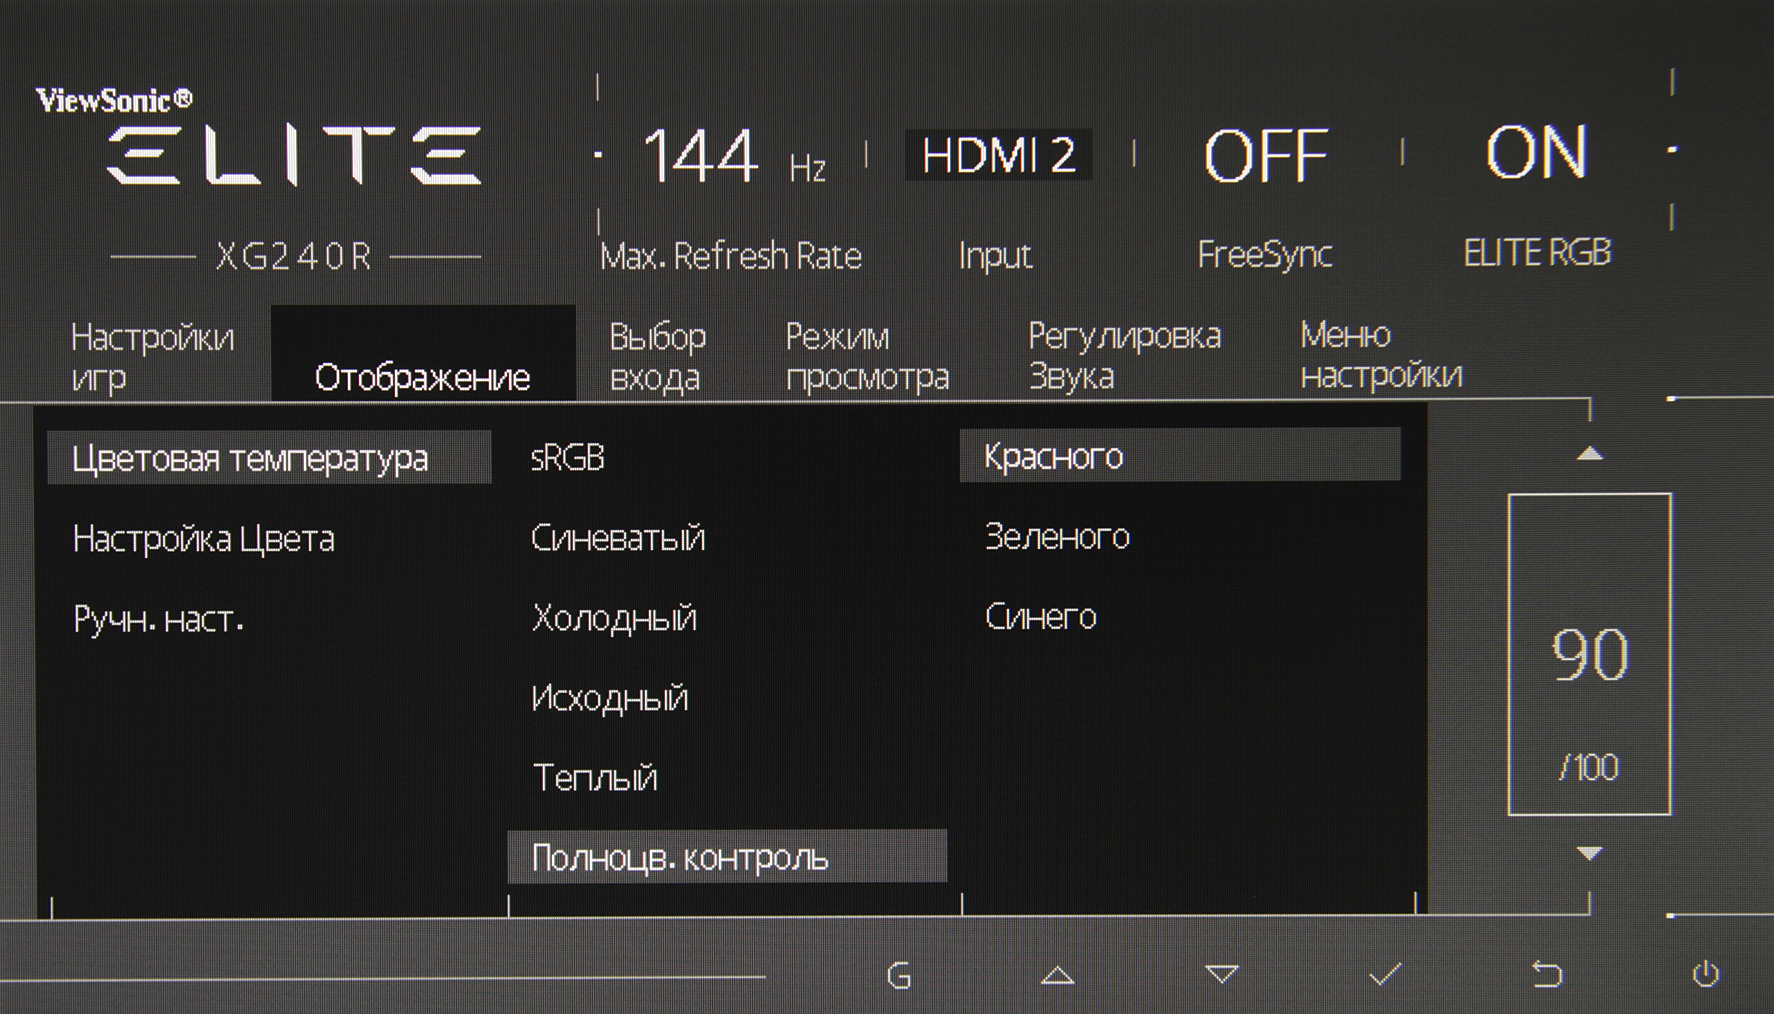Select the Синего color channel

coord(1041,617)
